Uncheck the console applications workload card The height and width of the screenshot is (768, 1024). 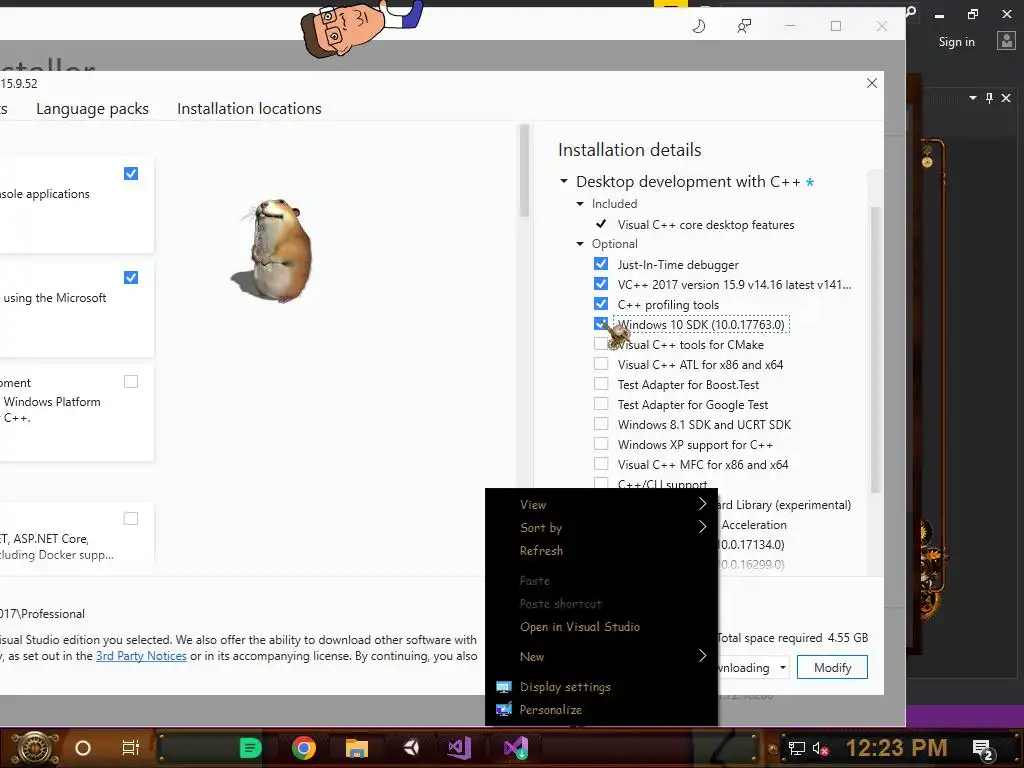click(x=131, y=173)
